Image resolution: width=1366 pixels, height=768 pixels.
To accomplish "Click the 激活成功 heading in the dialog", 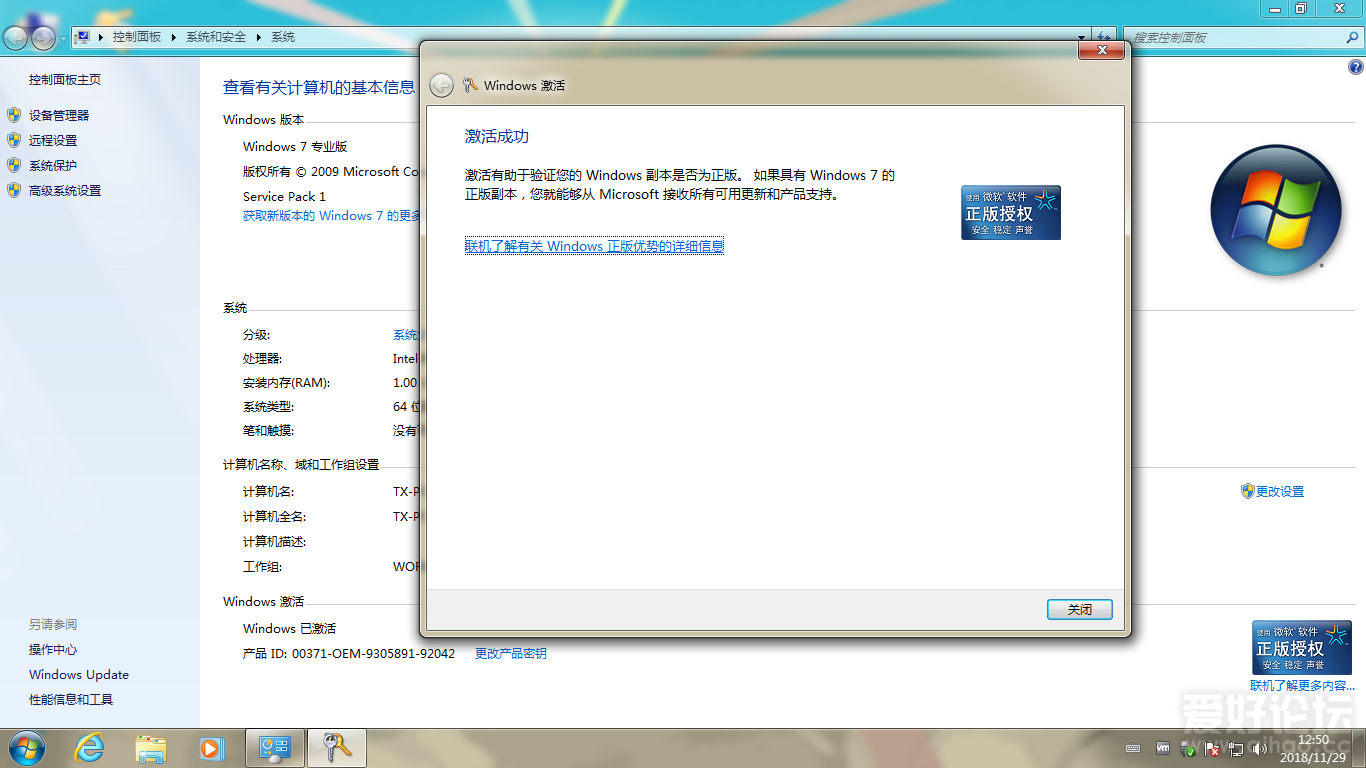I will (497, 136).
